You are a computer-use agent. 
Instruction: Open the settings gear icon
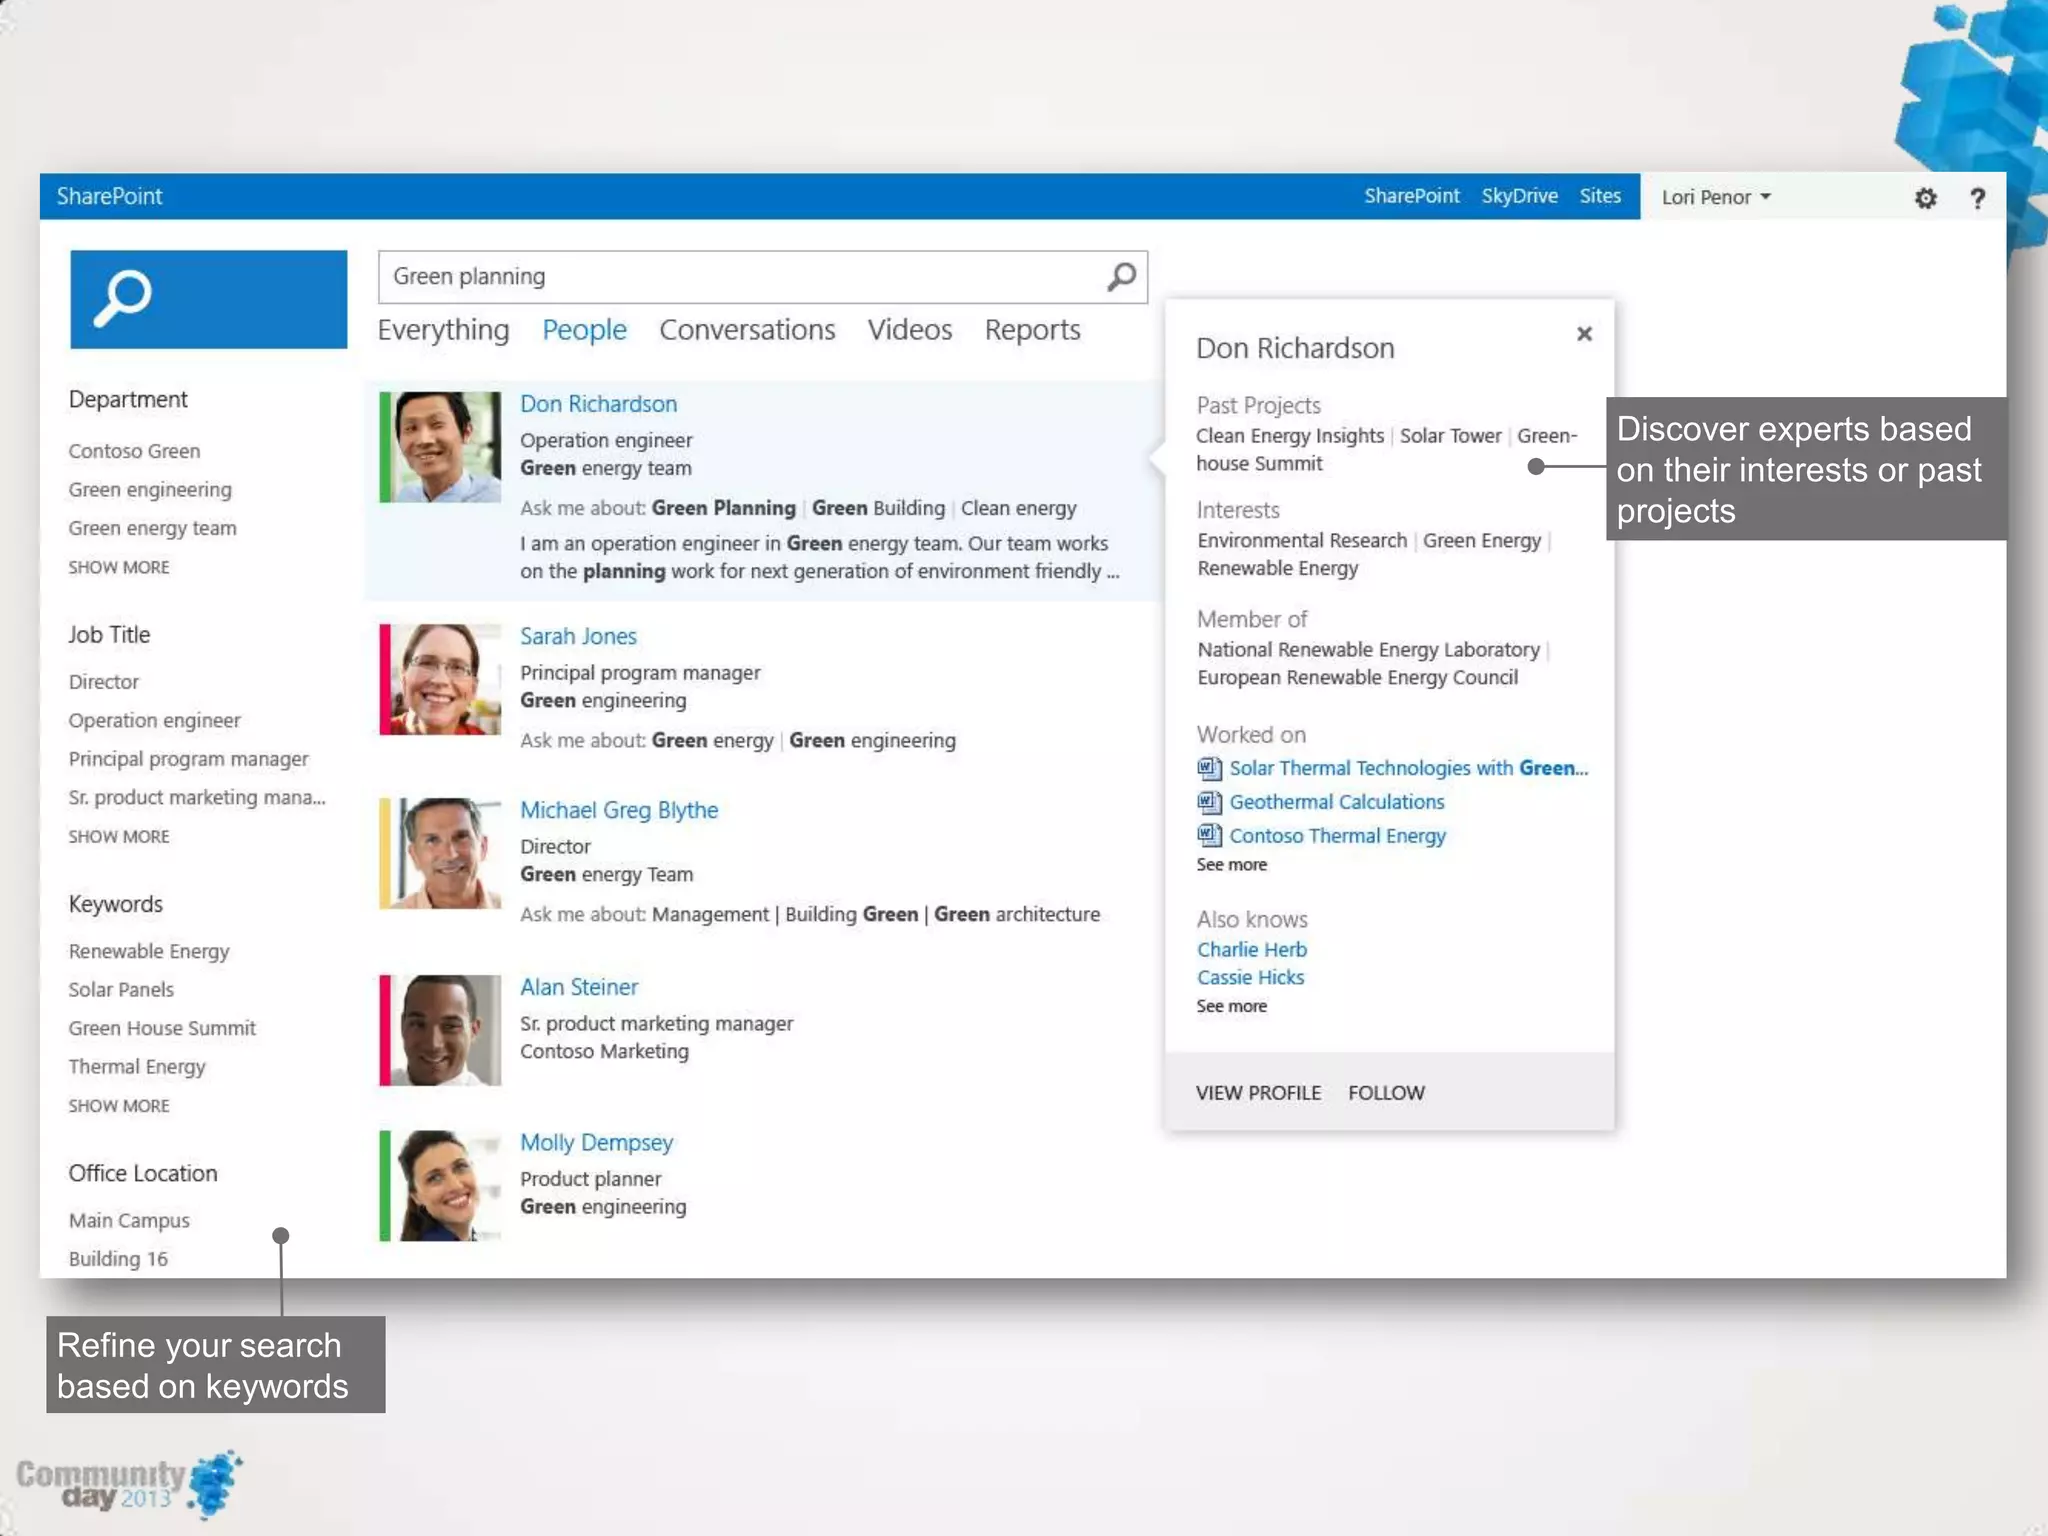tap(1925, 198)
